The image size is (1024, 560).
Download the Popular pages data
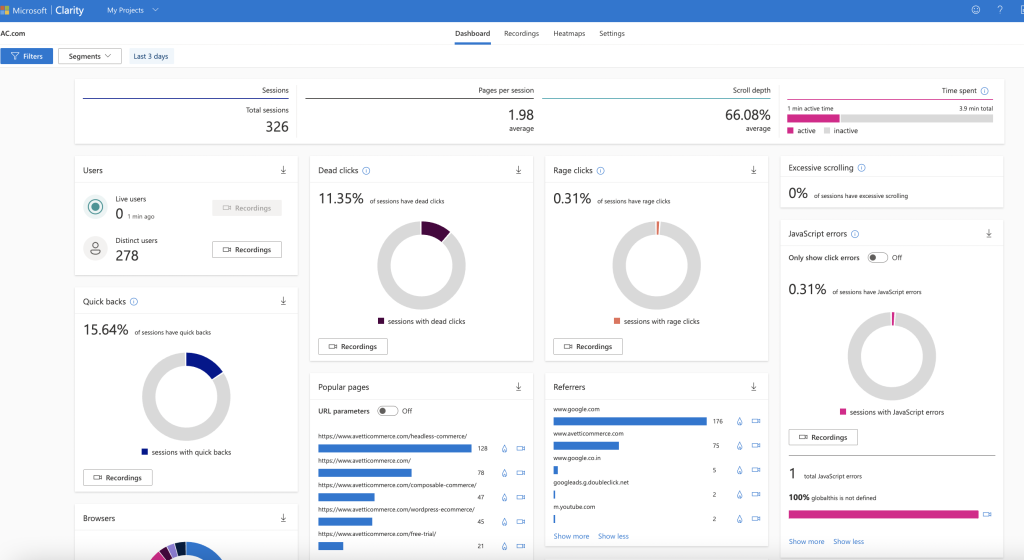(519, 387)
